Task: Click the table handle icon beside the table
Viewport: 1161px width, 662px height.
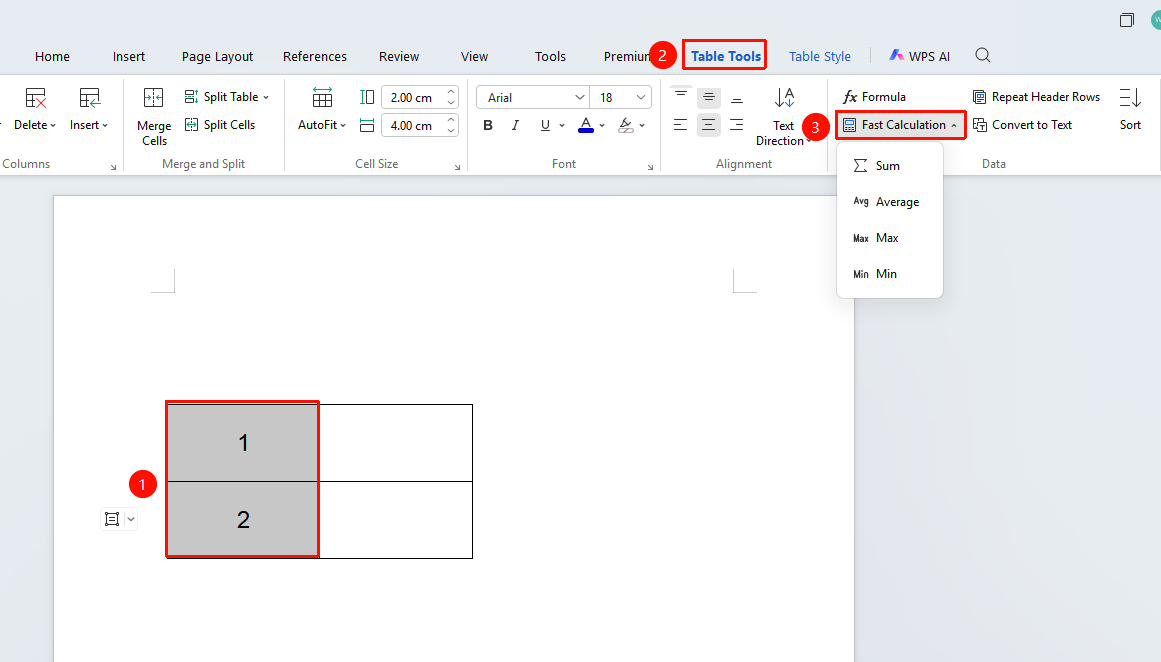Action: 112,519
